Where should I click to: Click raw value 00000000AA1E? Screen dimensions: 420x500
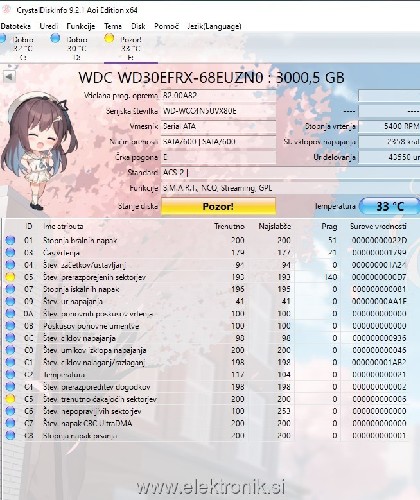pos(379,301)
